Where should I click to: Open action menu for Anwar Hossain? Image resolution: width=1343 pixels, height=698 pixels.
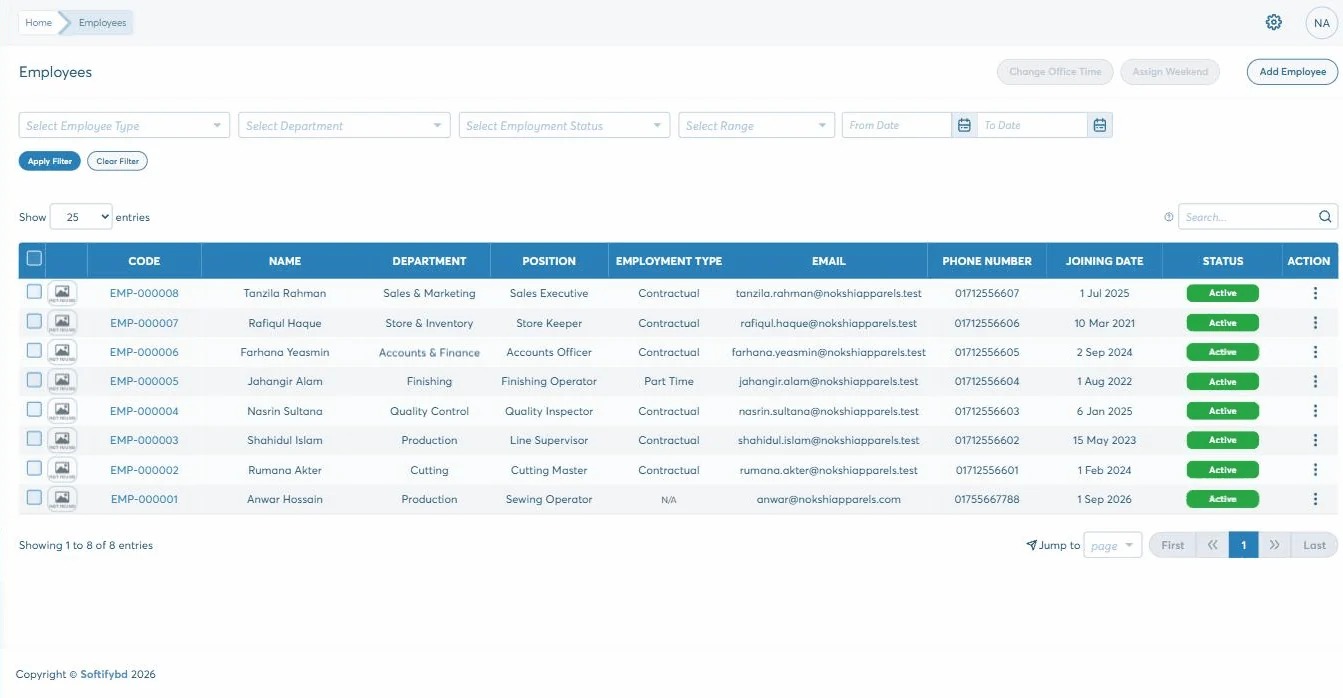[1315, 499]
